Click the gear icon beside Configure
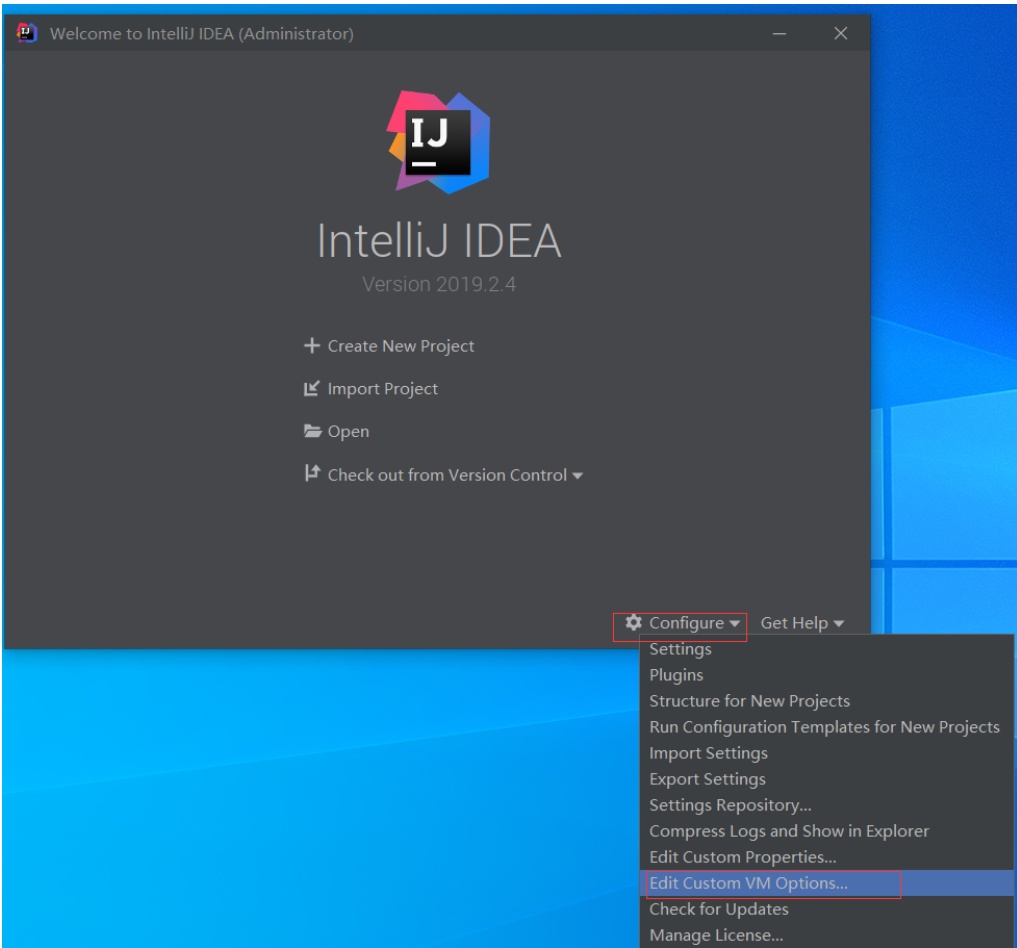 click(x=634, y=622)
